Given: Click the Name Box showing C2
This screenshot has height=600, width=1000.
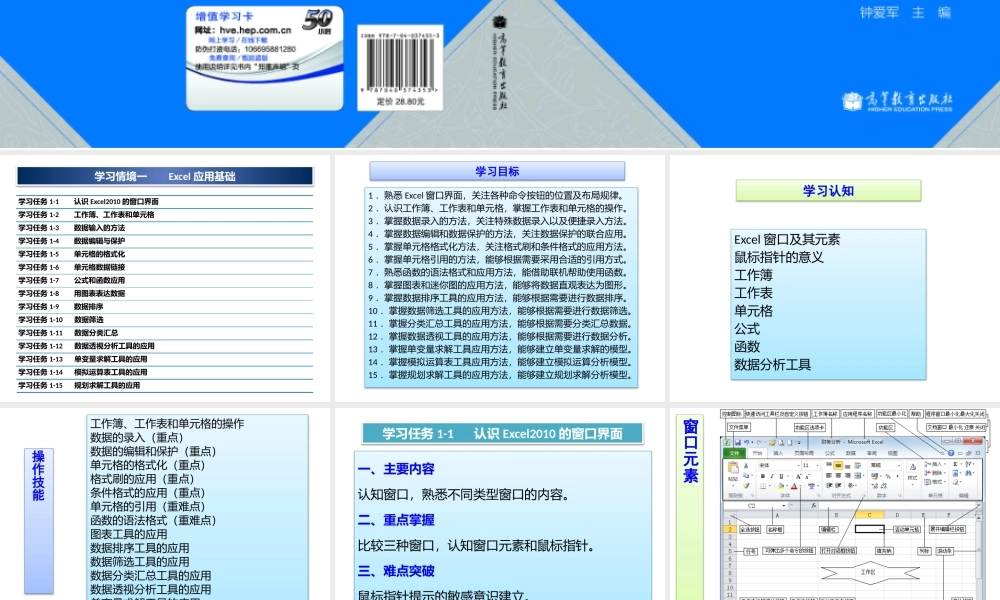Looking at the screenshot, I should (x=751, y=505).
